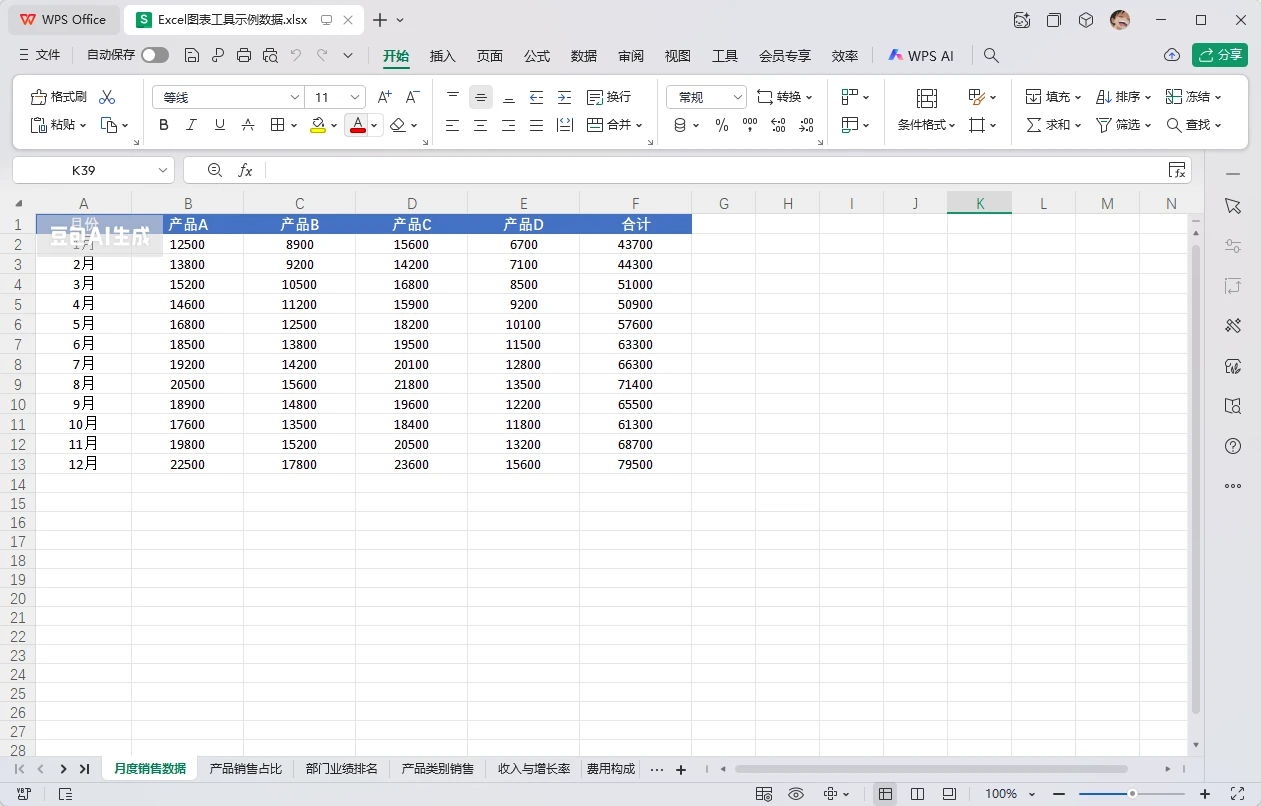This screenshot has height=806, width=1261.
Task: Increase indent icon
Action: 565,97
